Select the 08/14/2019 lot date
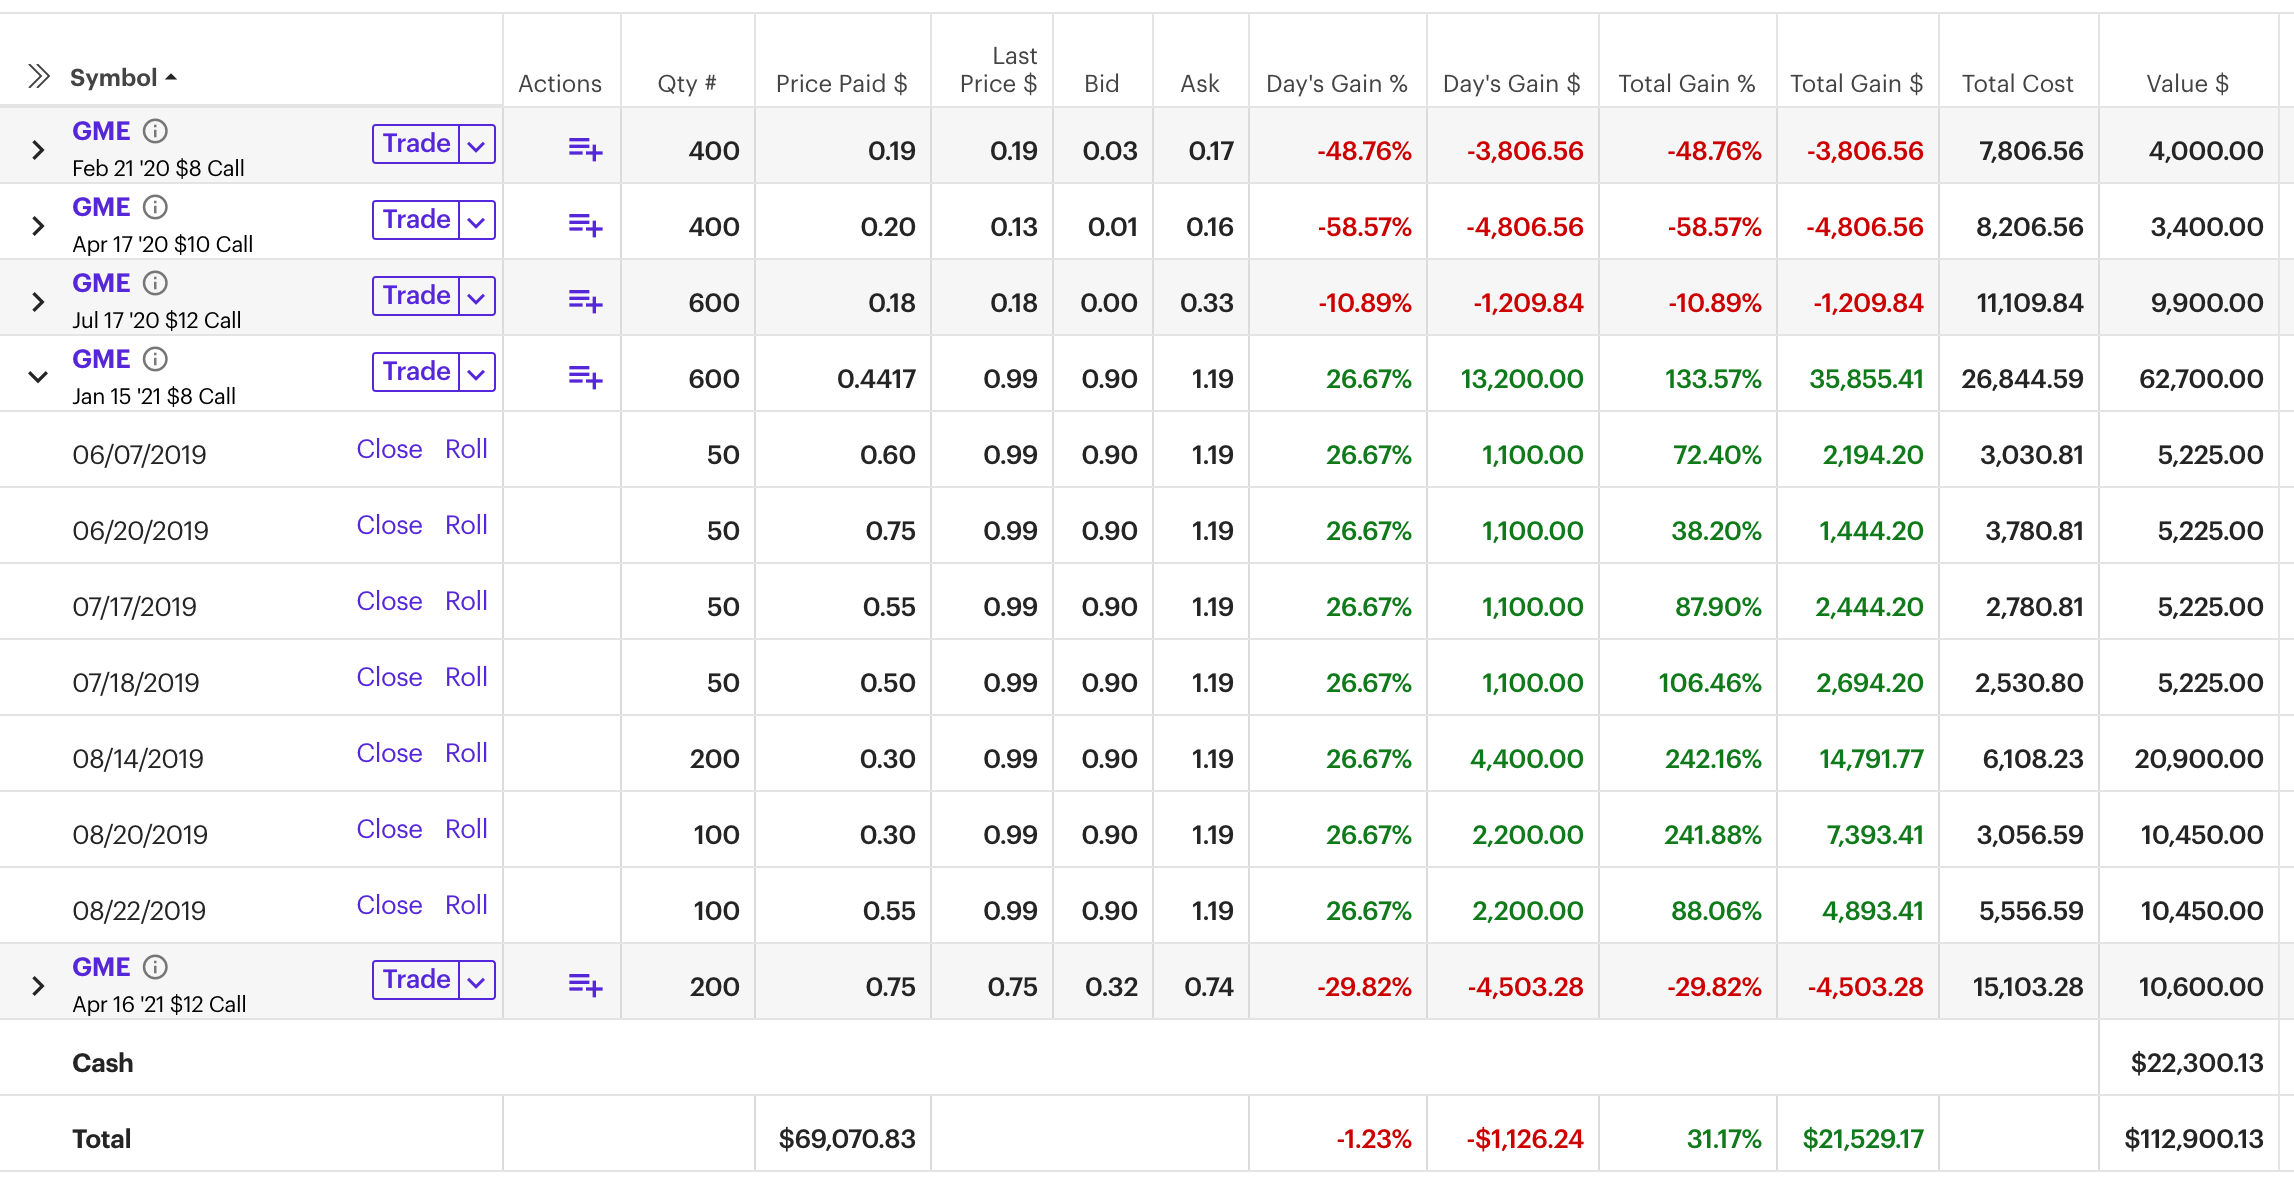Viewport: 2294px width, 1188px height. 138,758
